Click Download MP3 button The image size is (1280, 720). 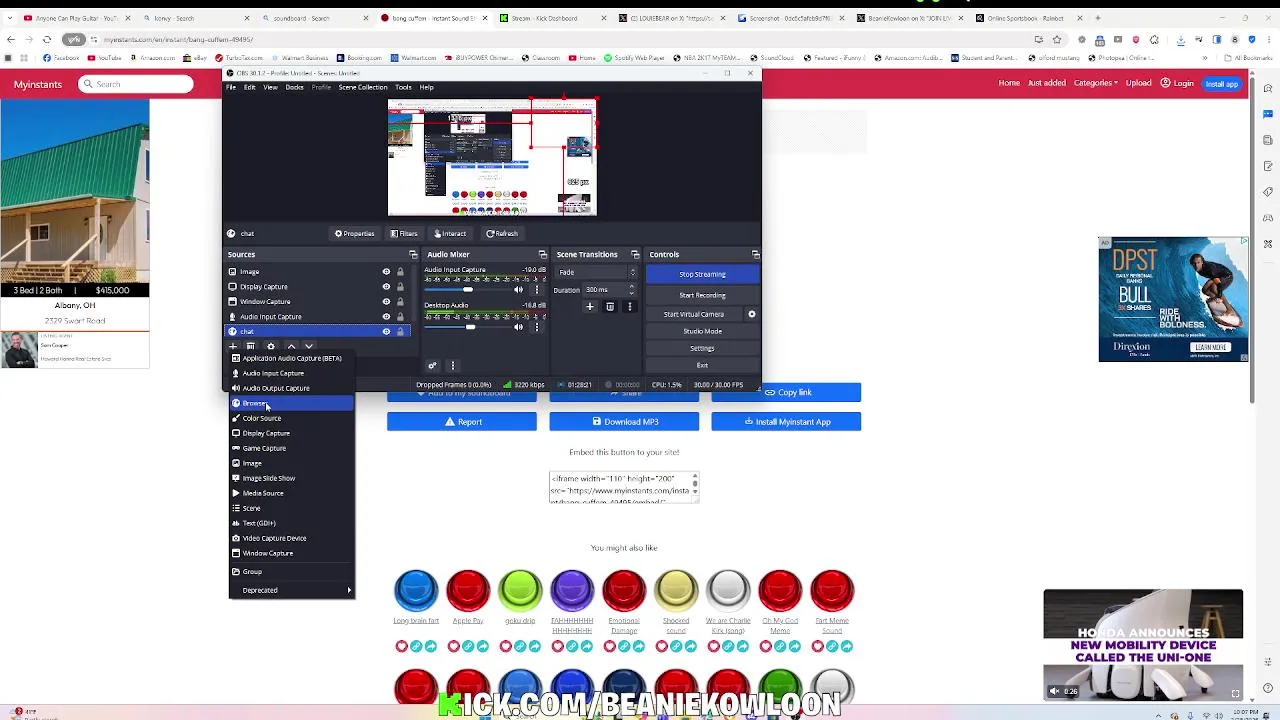coord(624,422)
